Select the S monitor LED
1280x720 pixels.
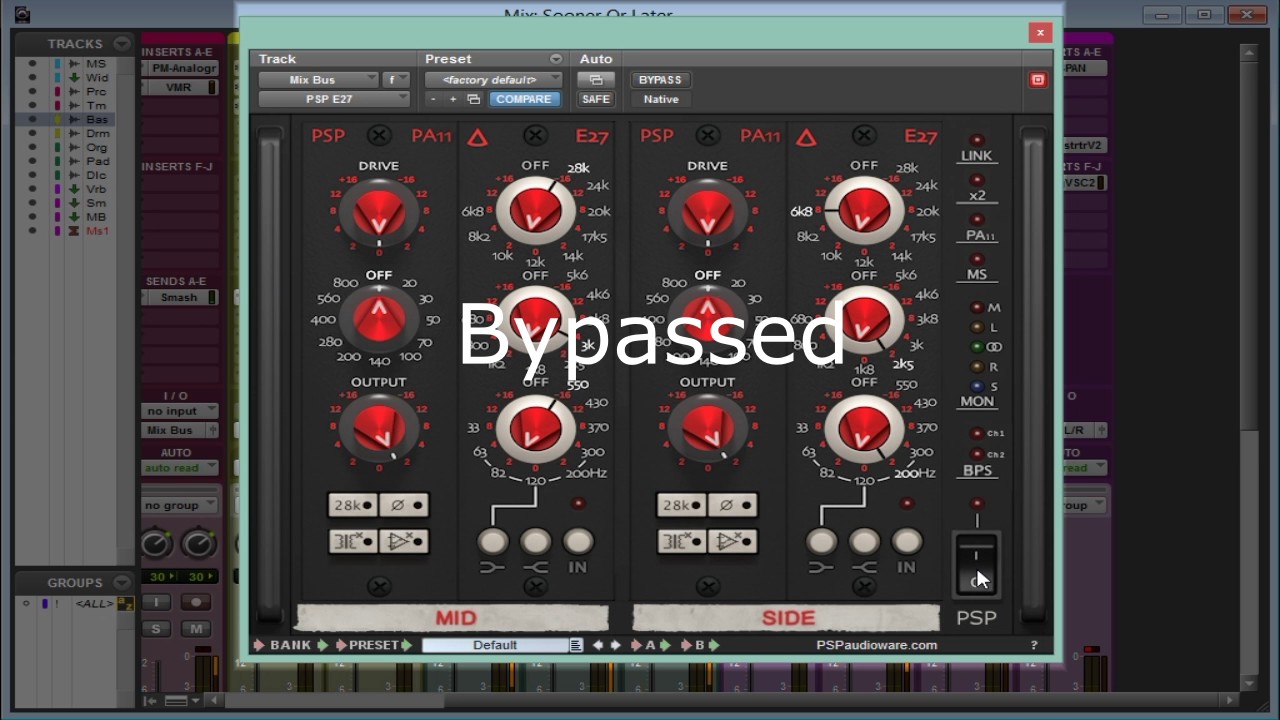(x=977, y=386)
